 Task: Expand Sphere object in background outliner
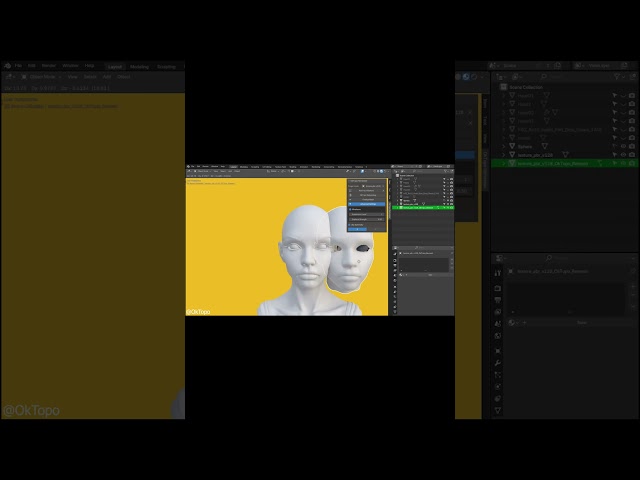point(504,146)
